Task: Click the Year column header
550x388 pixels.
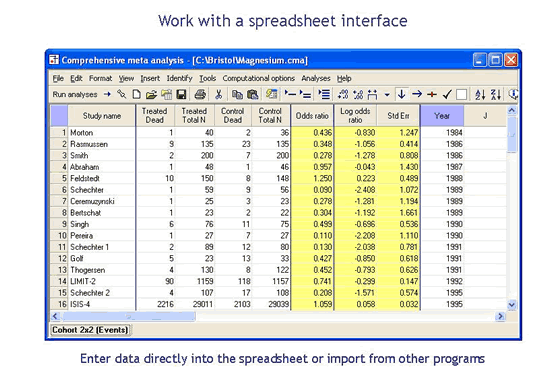Action: pos(442,116)
